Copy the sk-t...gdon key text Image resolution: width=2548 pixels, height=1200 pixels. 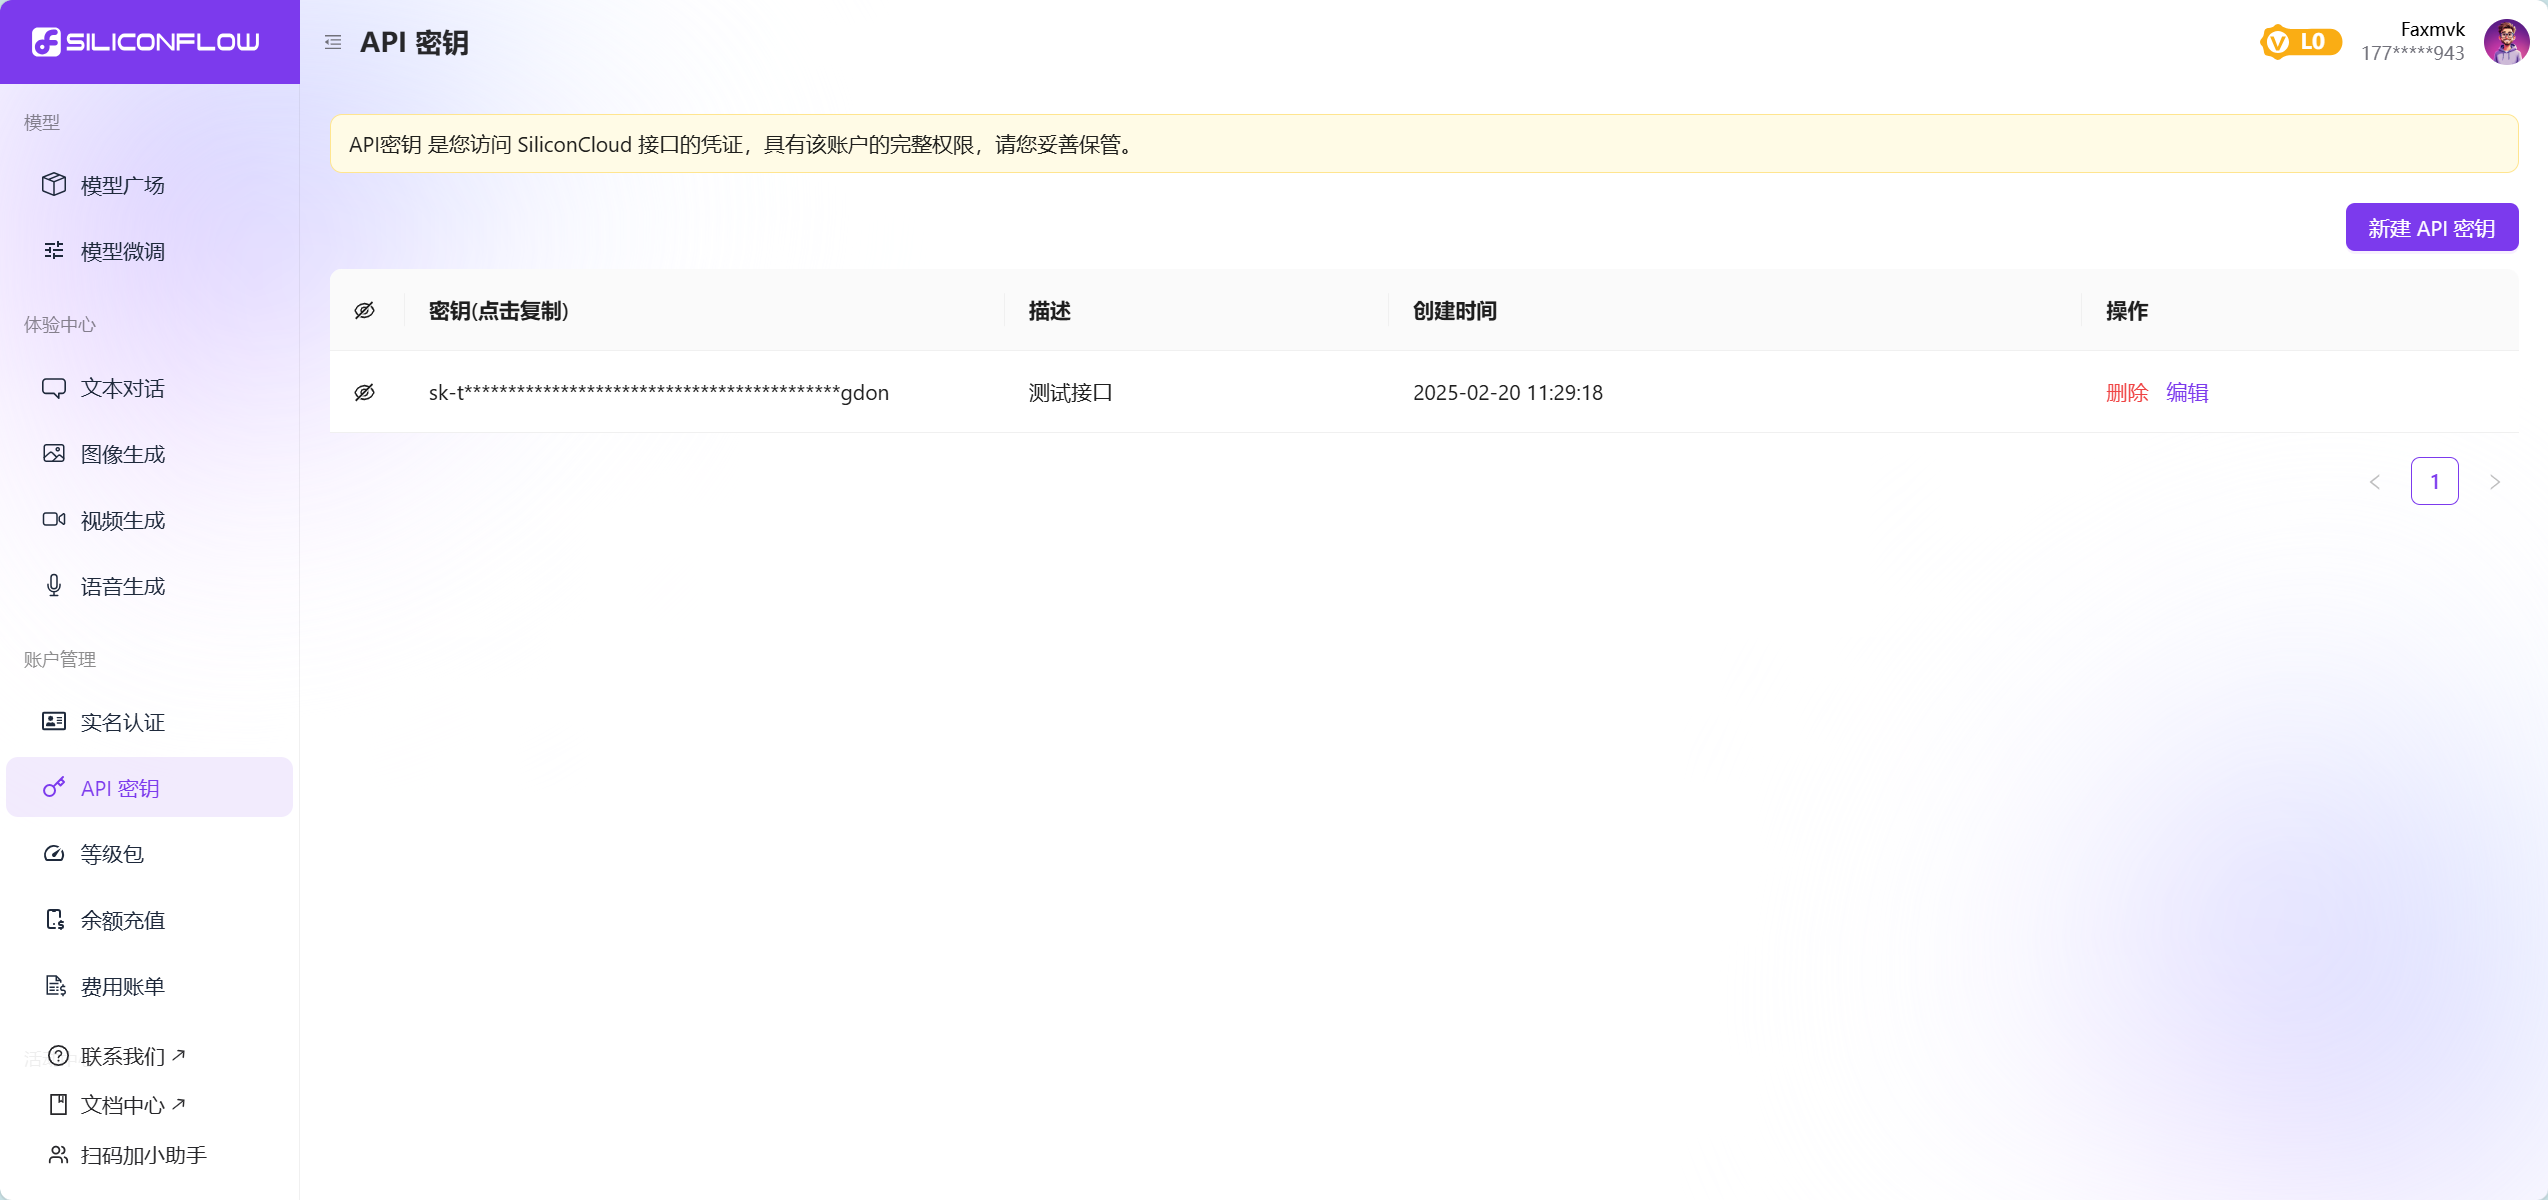pyautogui.click(x=658, y=393)
